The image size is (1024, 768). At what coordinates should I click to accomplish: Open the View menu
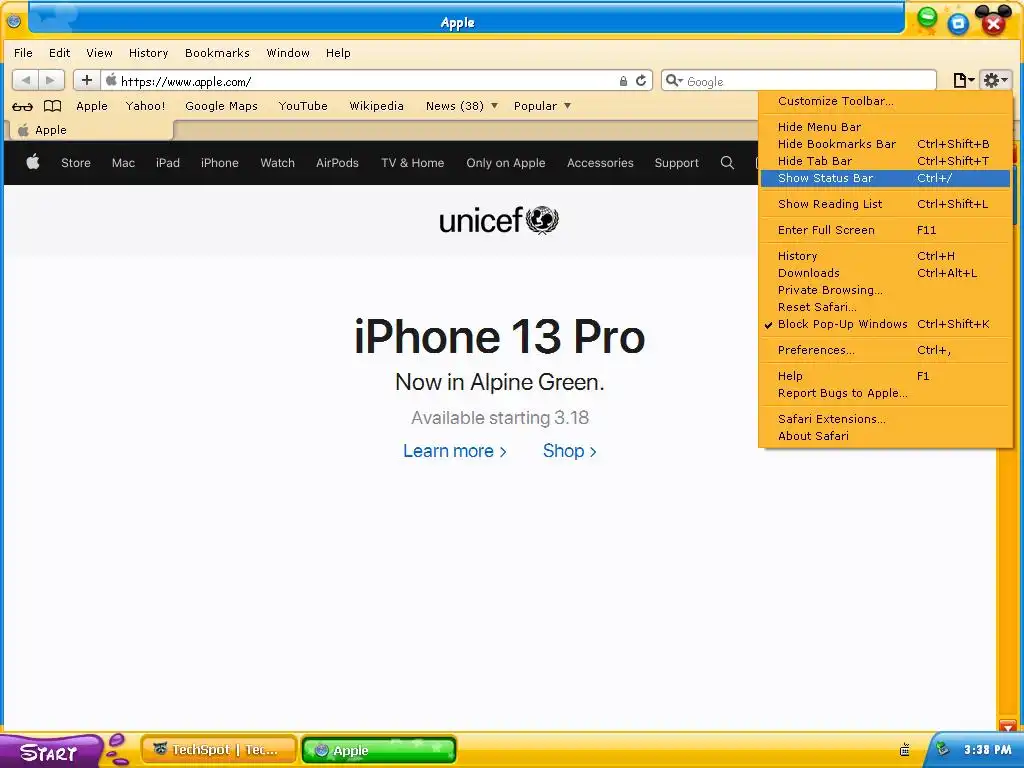(x=99, y=53)
